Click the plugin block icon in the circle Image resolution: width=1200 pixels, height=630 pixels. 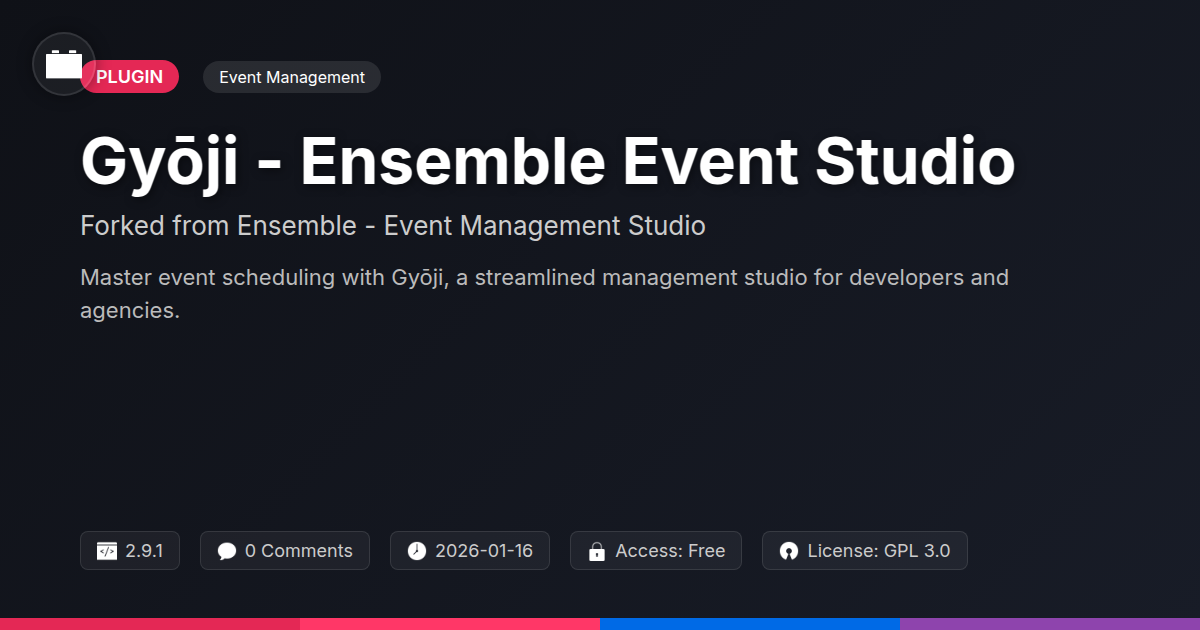64,64
